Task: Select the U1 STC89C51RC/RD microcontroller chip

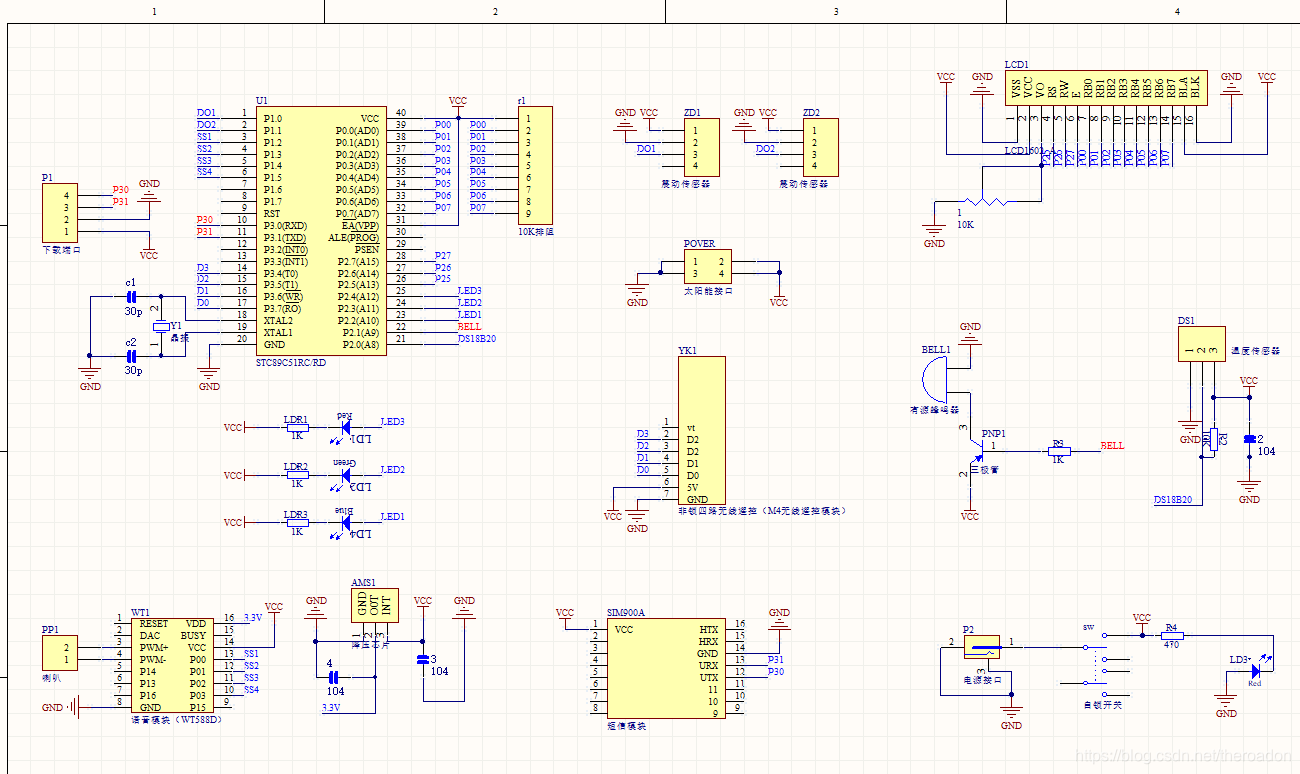Action: 320,231
